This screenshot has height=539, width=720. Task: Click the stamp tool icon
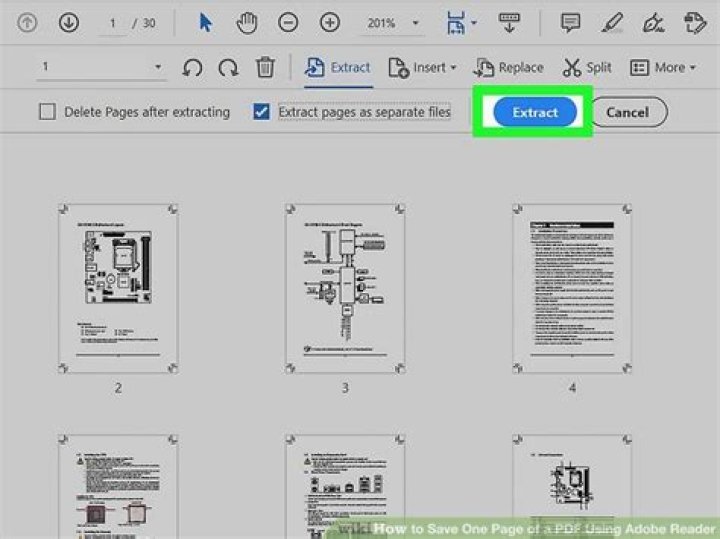coord(695,23)
